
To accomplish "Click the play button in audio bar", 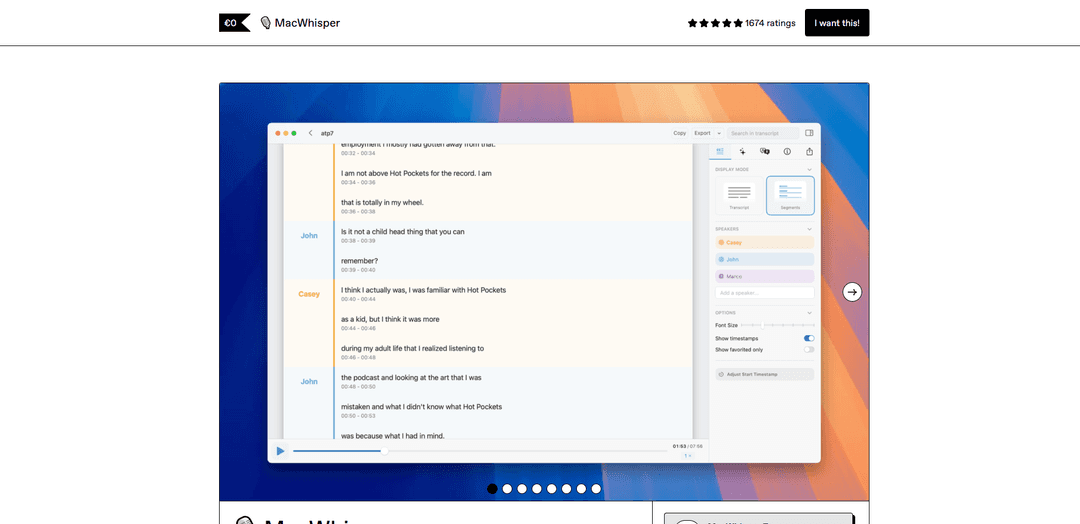I will coord(280,451).
